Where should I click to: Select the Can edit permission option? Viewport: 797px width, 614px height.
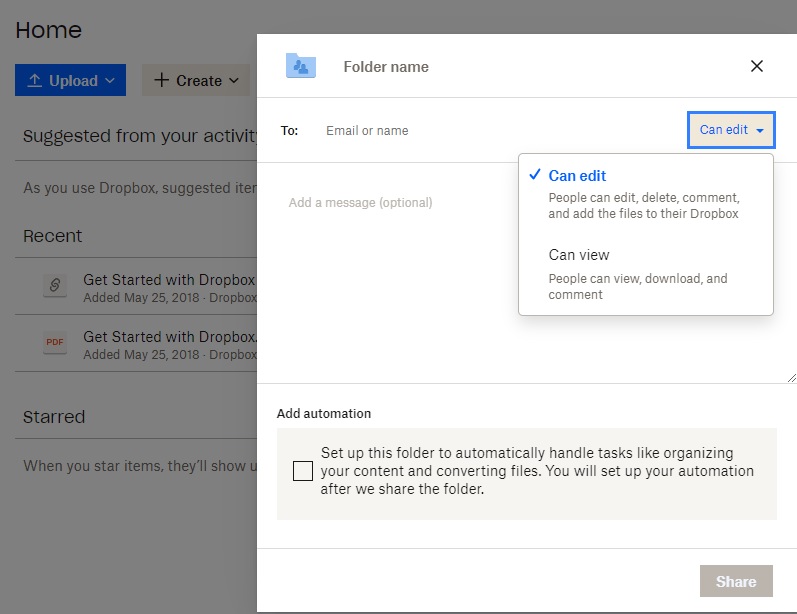646,195
